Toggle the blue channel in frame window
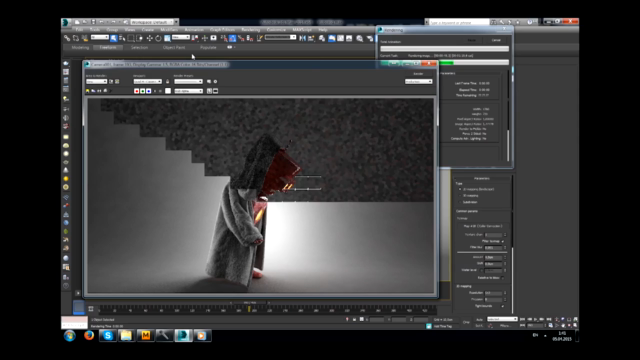 coord(149,91)
